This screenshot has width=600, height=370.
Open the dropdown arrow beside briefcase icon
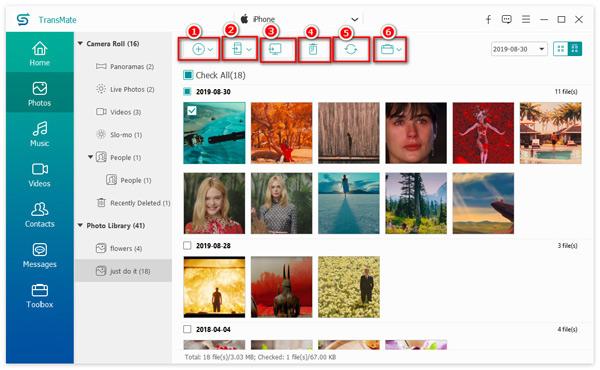pos(399,50)
